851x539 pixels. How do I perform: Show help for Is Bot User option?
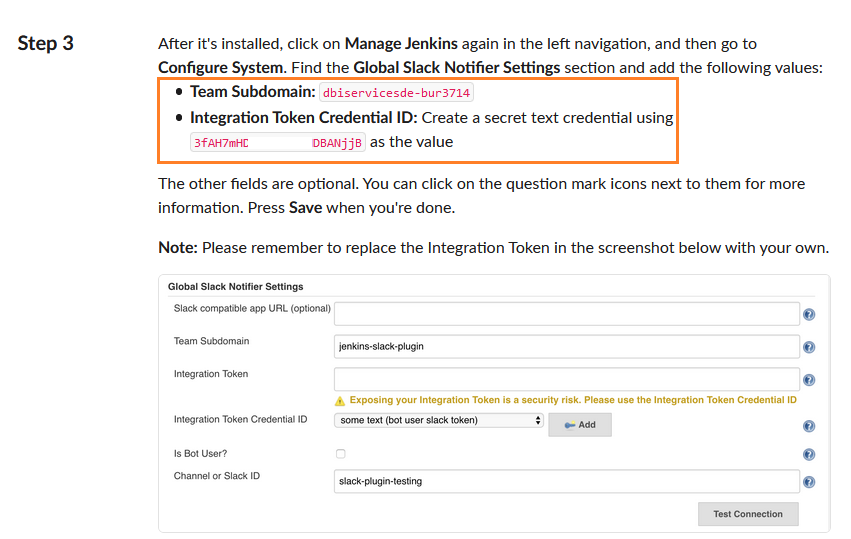(809, 454)
